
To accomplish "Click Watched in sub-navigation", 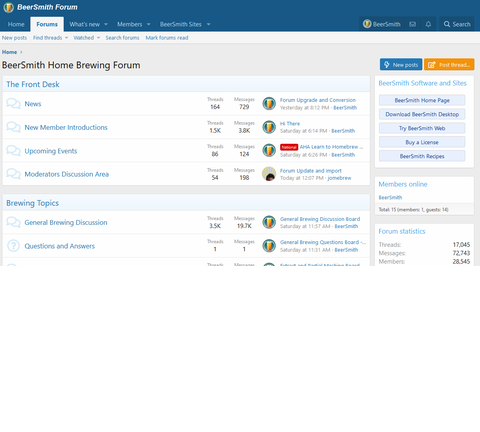I will tap(84, 38).
